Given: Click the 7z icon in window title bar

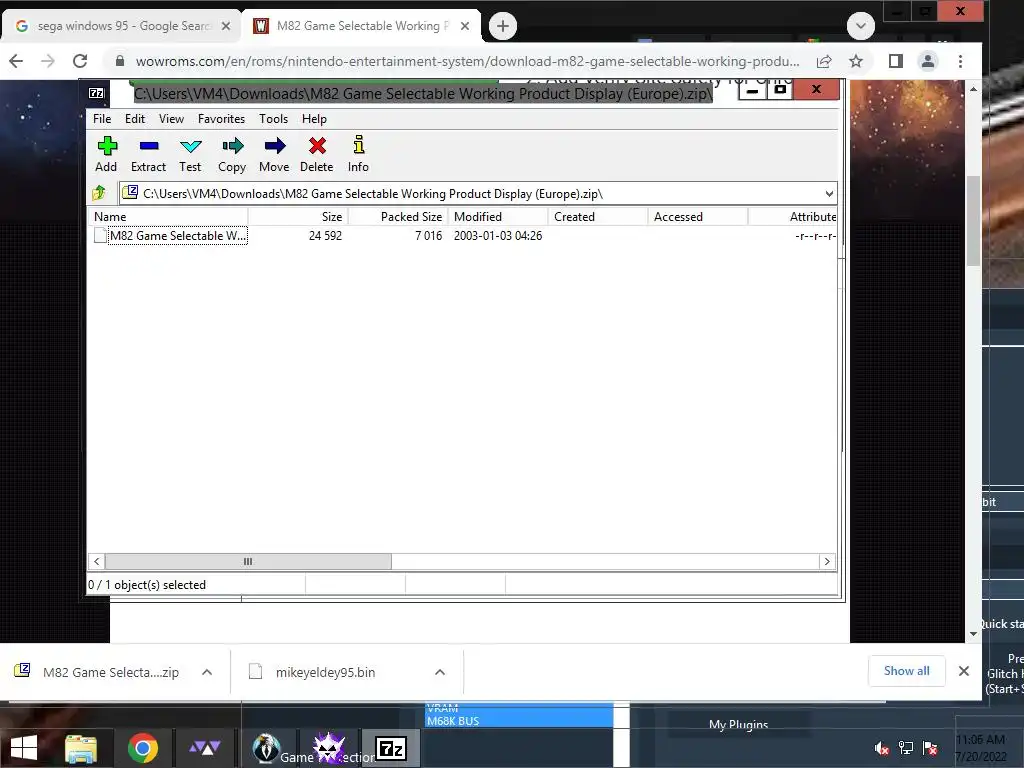Looking at the screenshot, I should point(96,93).
